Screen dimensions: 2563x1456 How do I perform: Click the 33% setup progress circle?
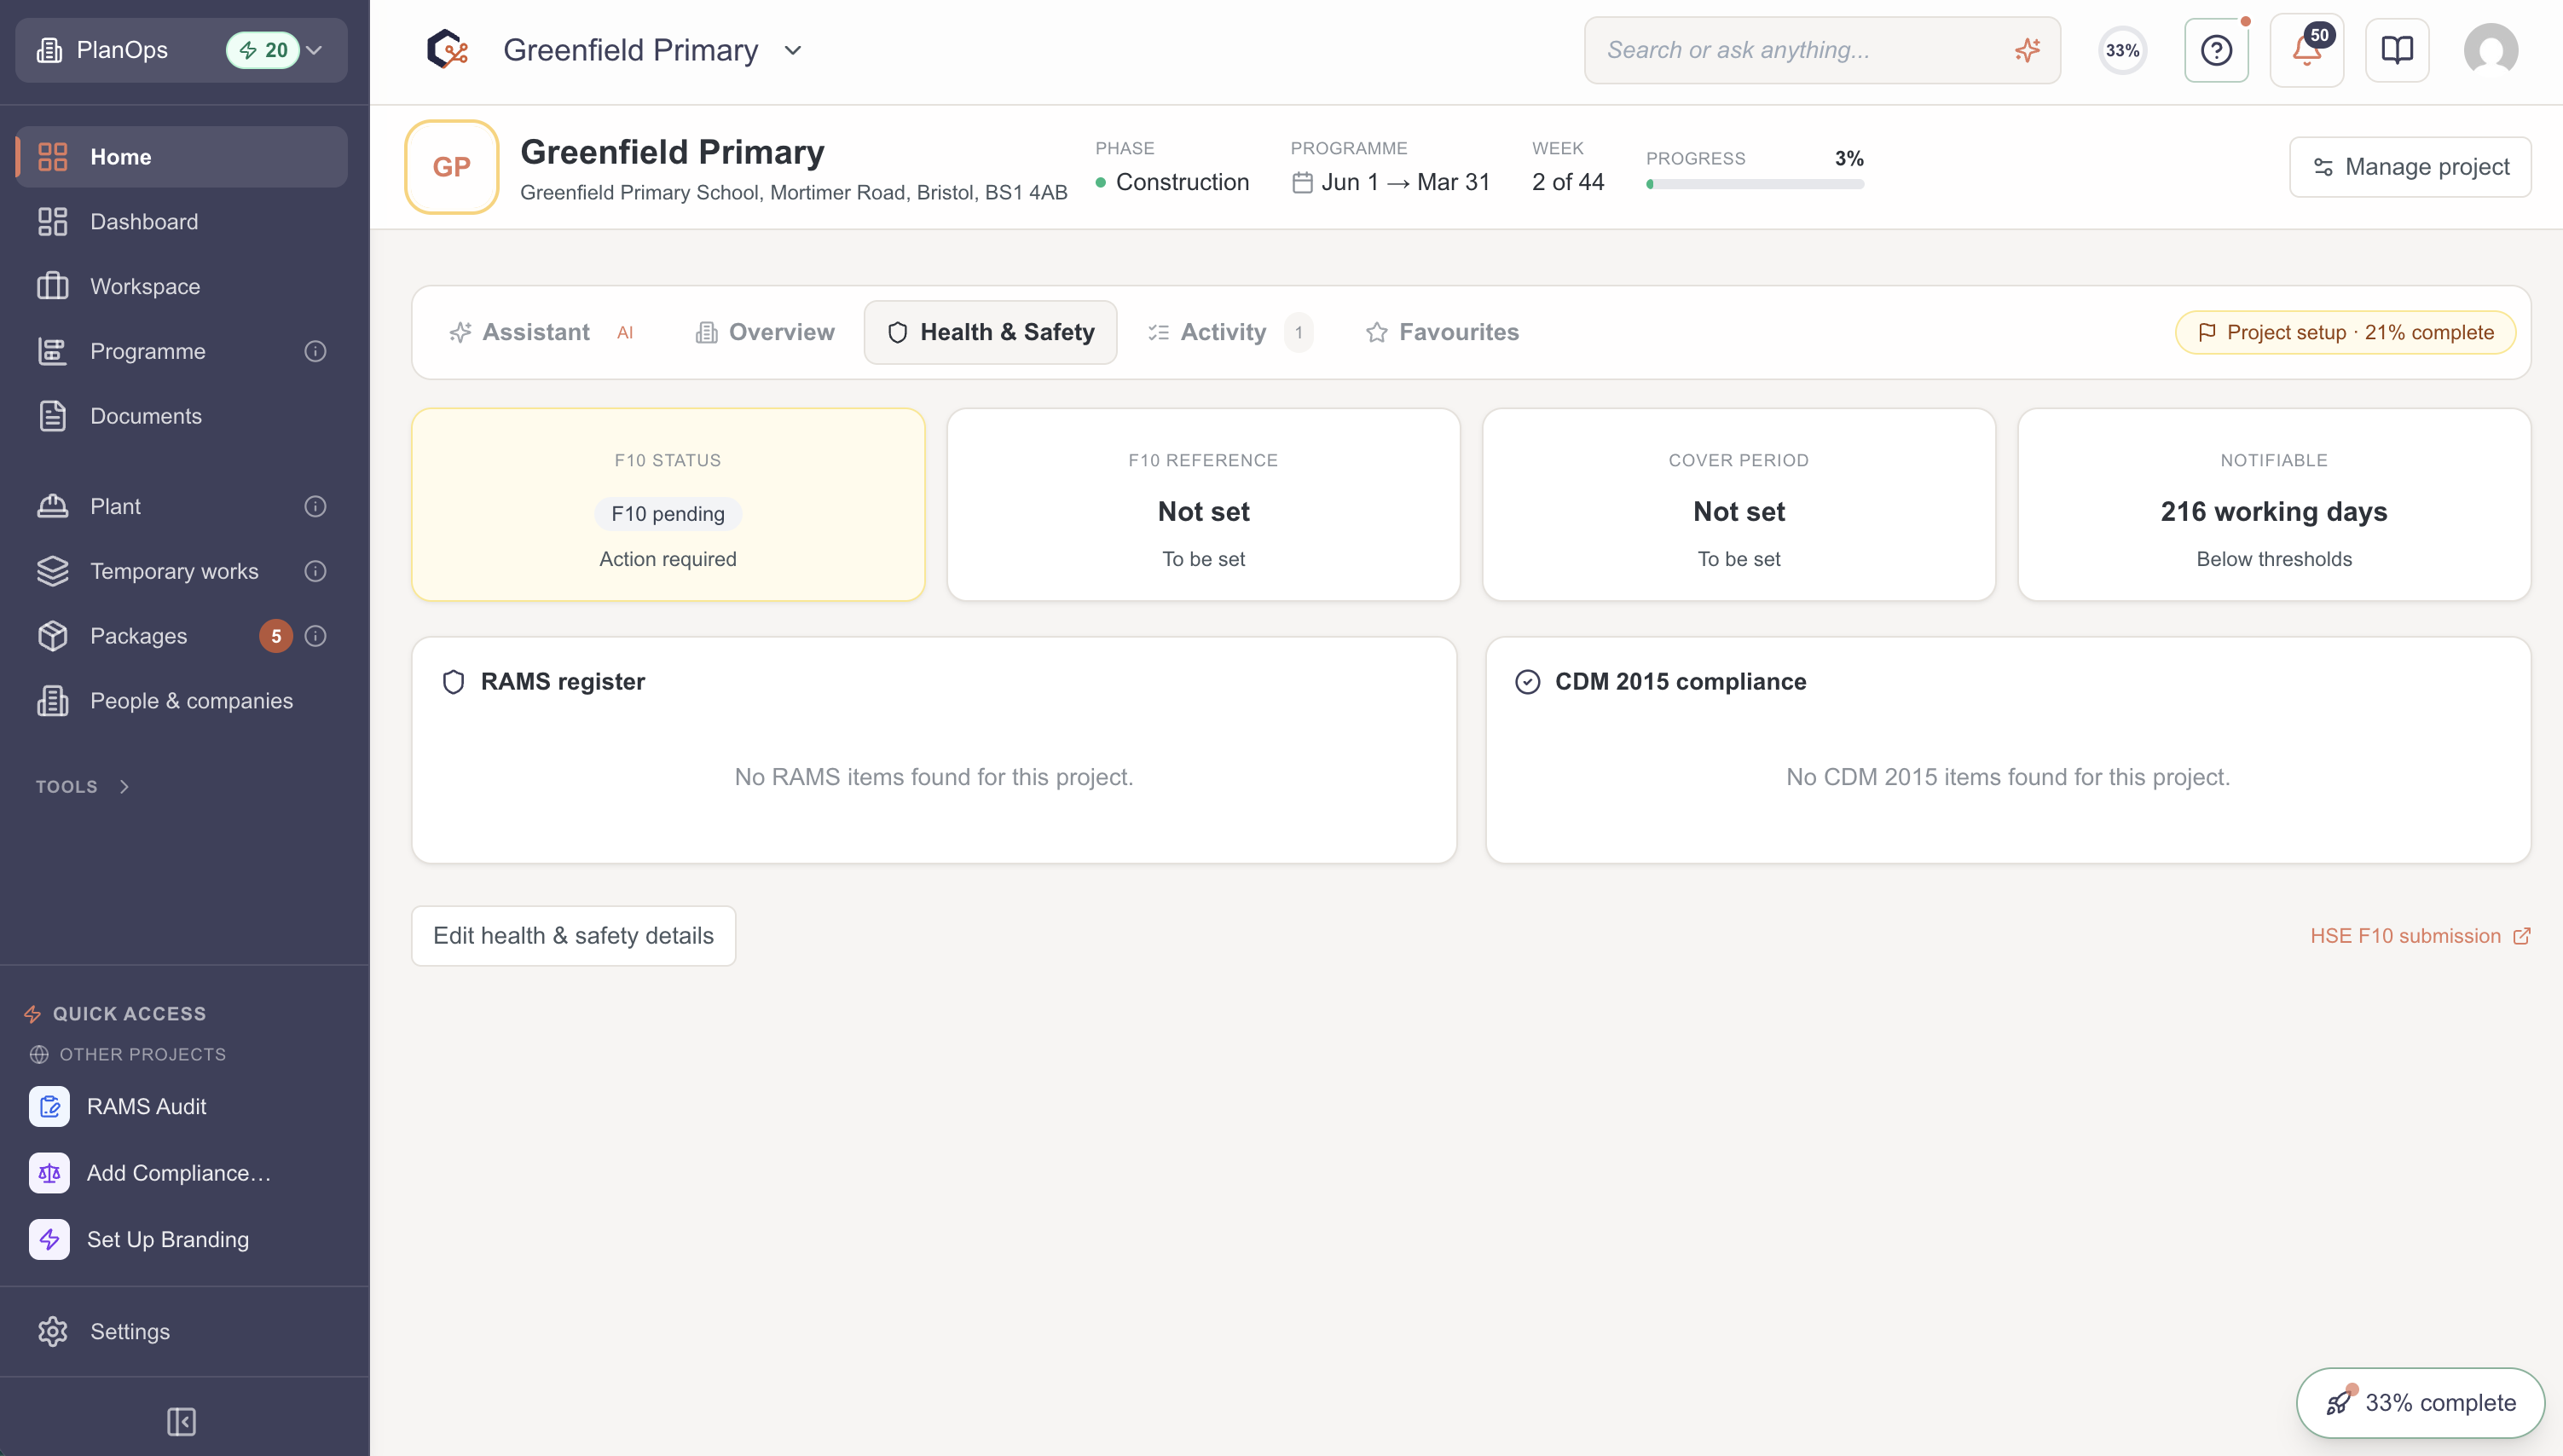click(2122, 50)
